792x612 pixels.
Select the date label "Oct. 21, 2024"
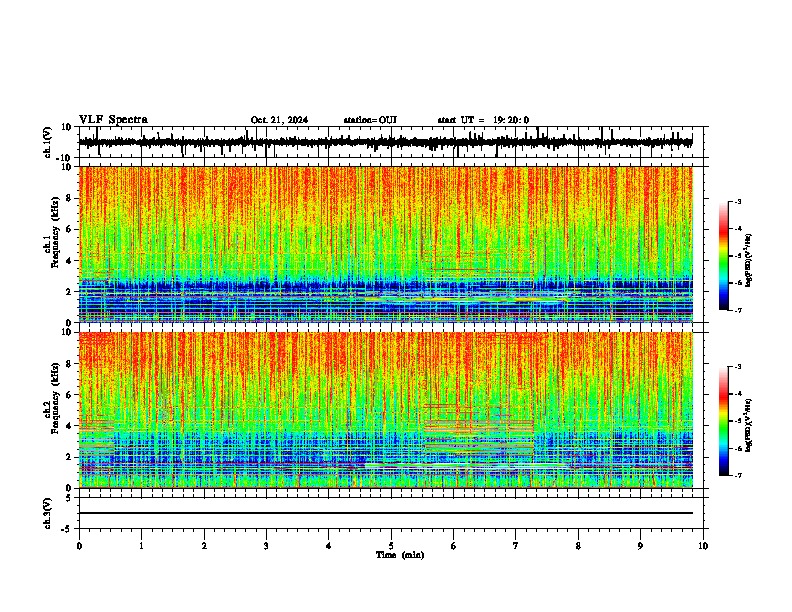coord(279,120)
